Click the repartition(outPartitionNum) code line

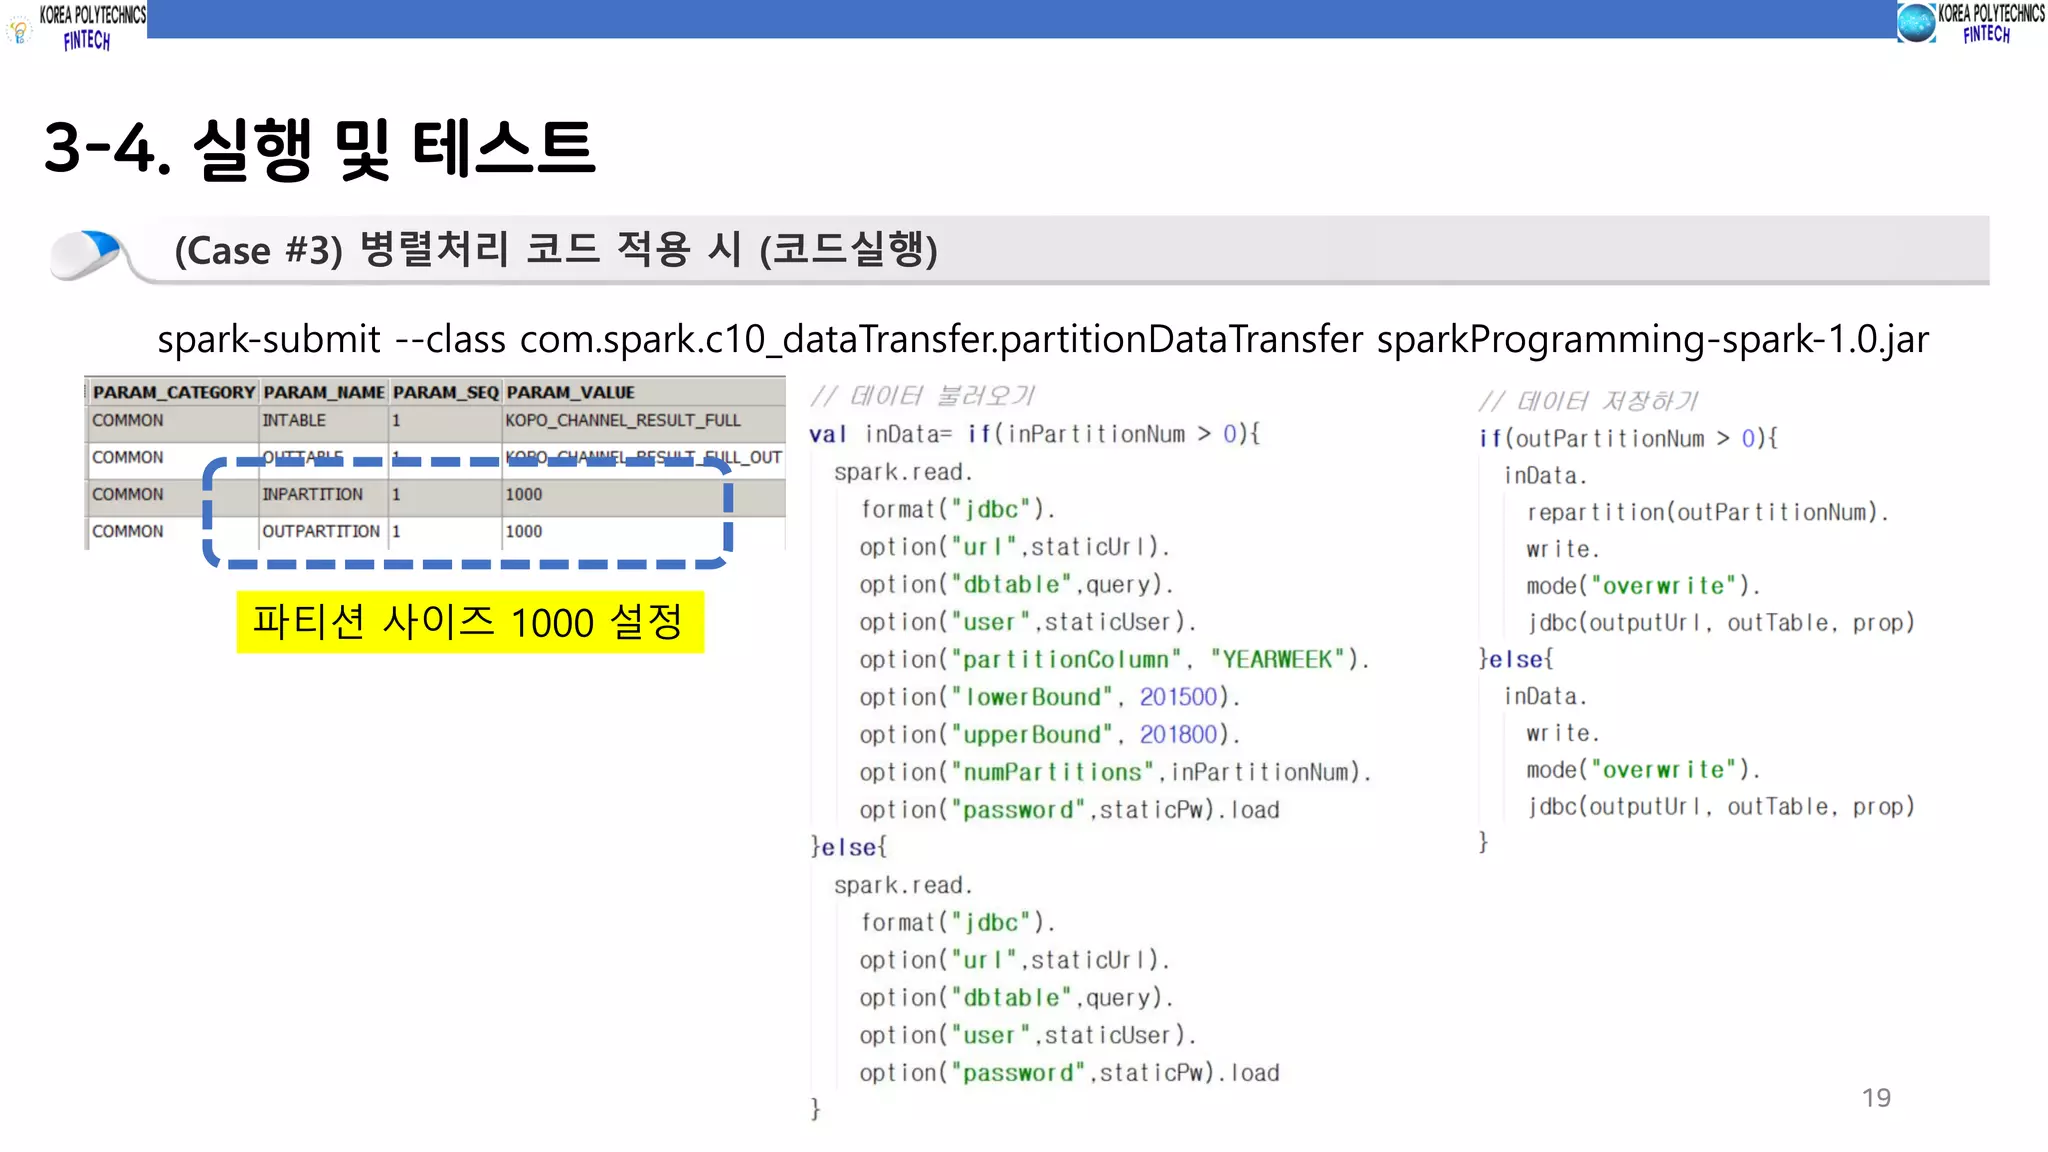[1706, 513]
